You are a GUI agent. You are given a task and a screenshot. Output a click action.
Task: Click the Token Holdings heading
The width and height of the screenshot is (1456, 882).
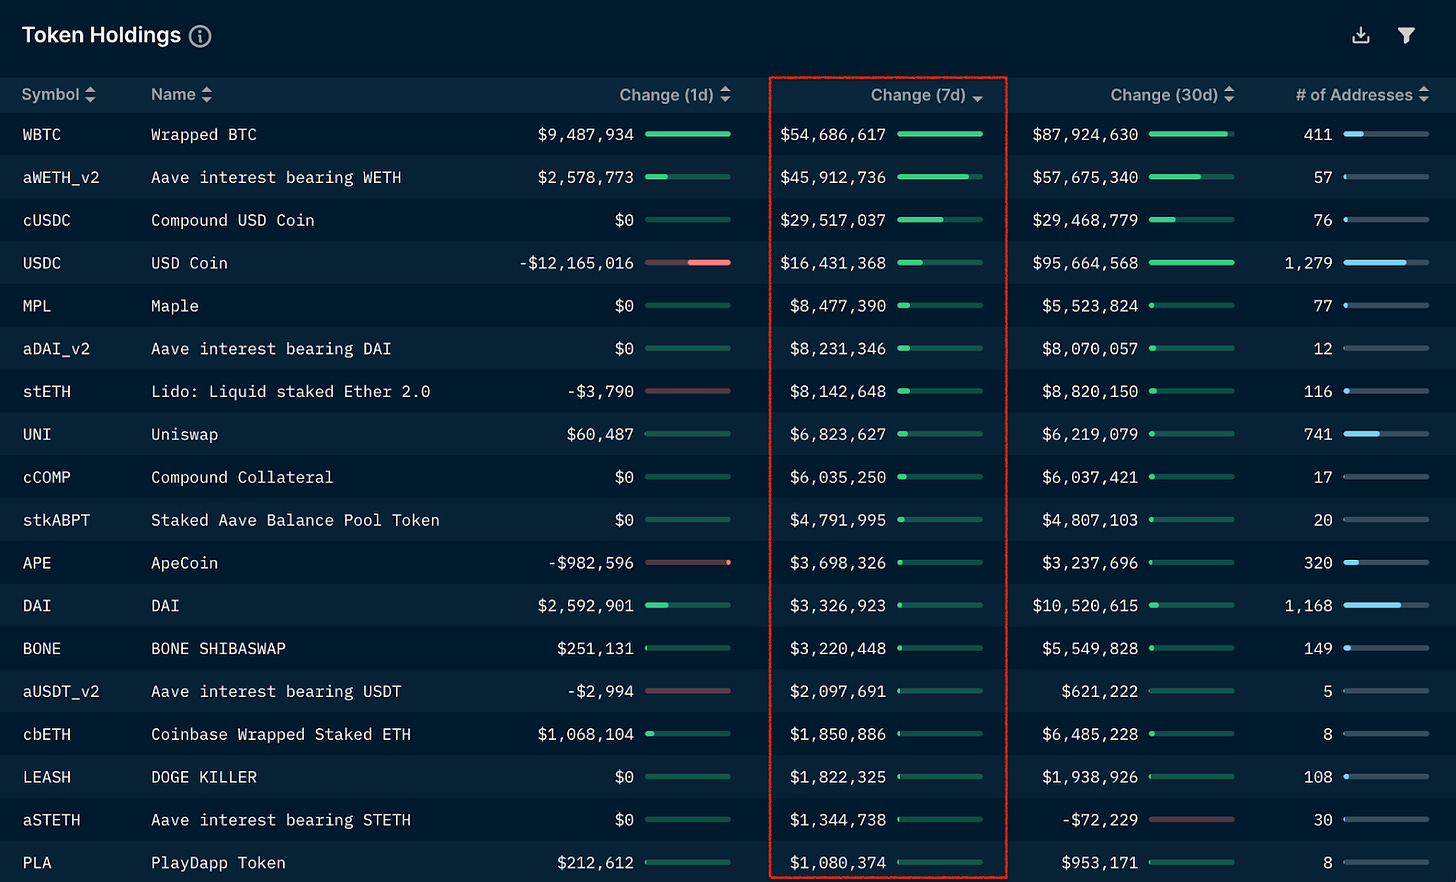101,35
